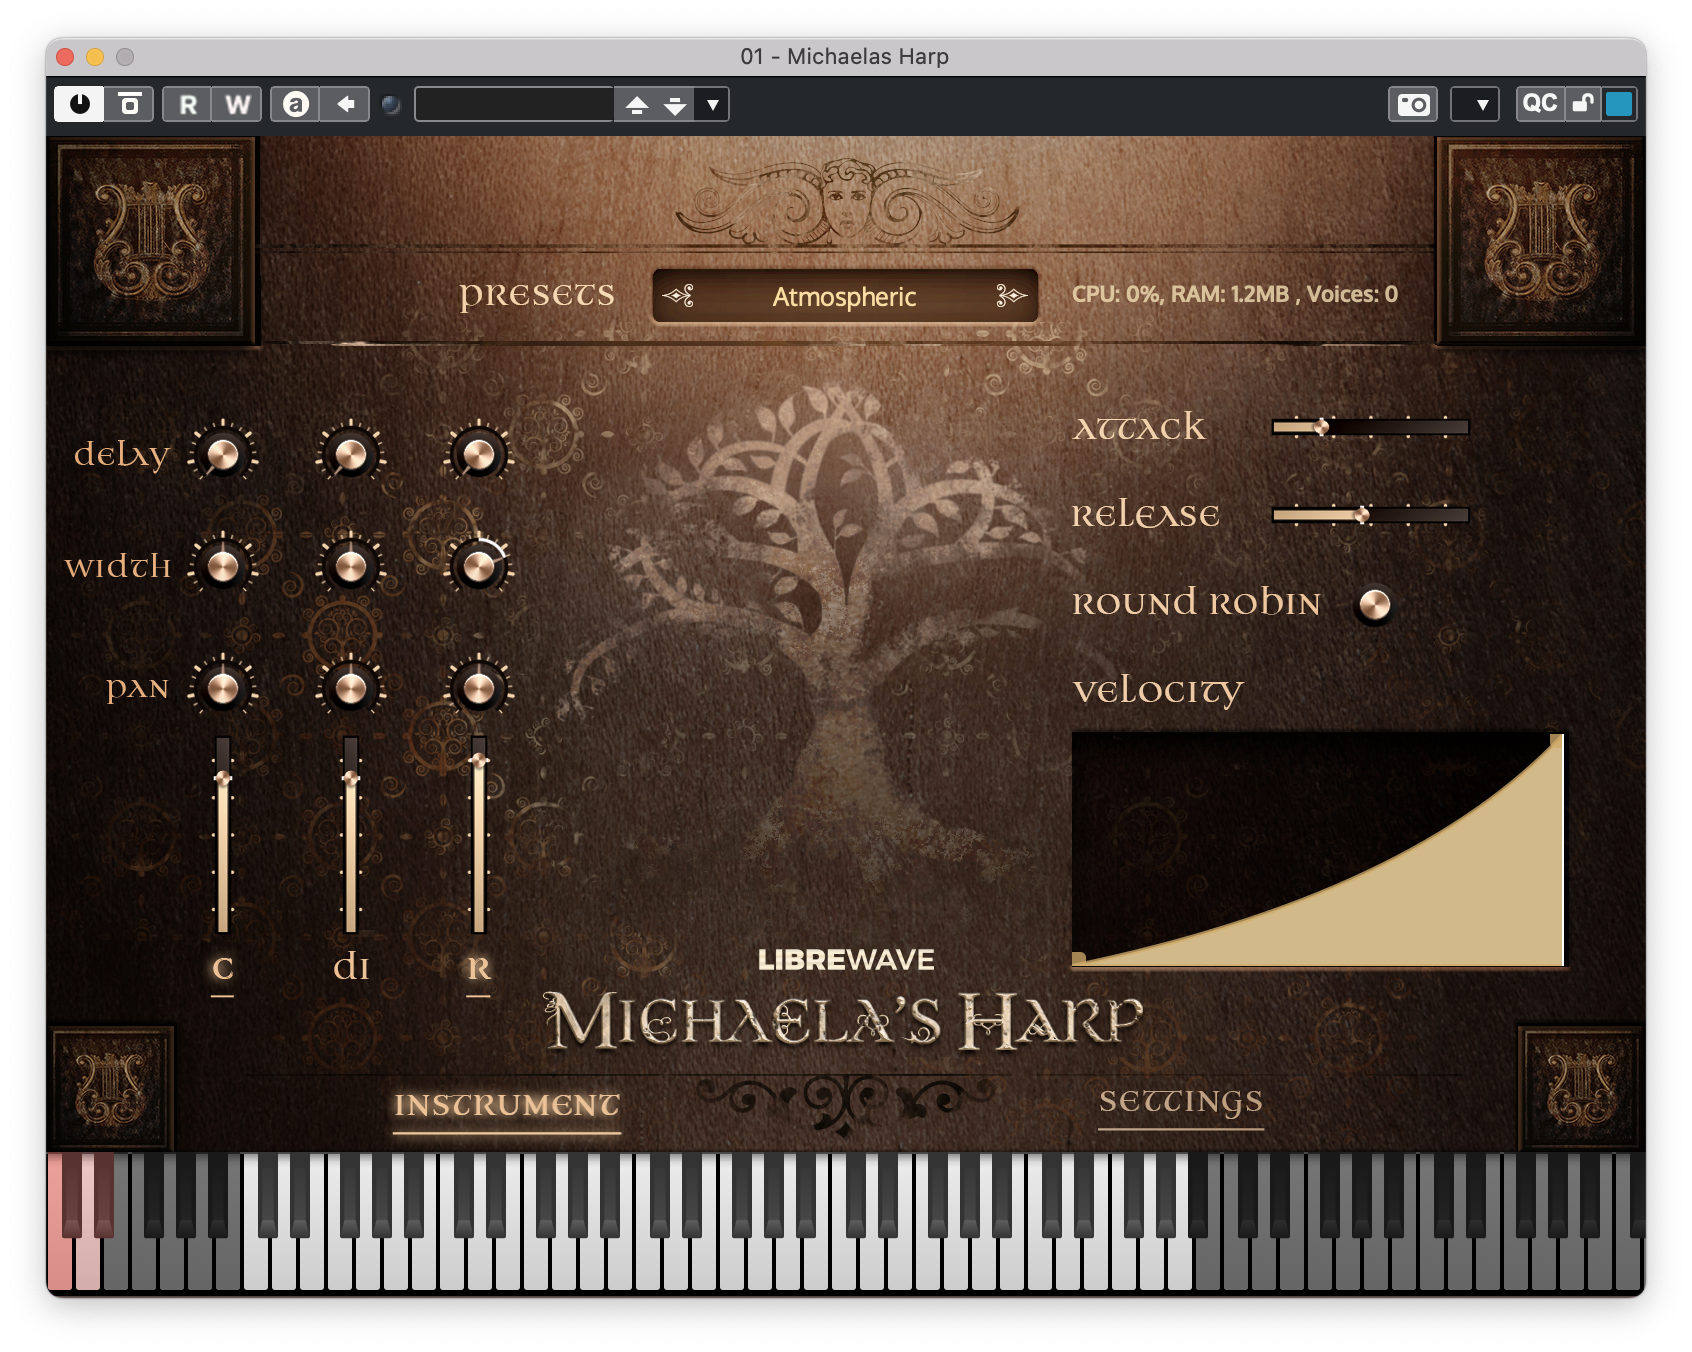This screenshot has height=1352, width=1692.
Task: Click the velocity curve graph
Action: click(1319, 850)
